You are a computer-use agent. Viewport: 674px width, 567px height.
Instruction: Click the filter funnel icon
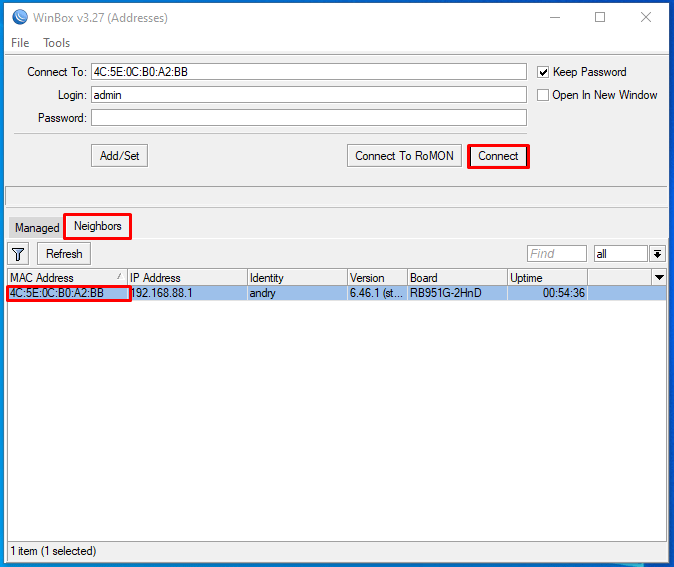point(18,254)
